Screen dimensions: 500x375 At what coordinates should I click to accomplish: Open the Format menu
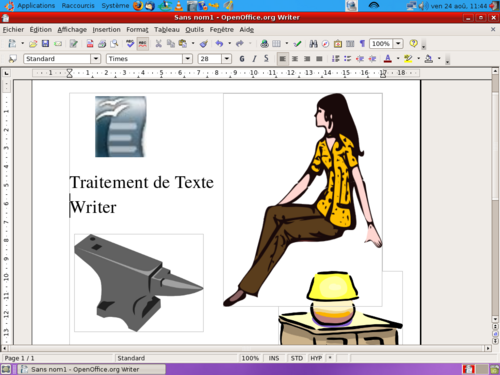click(137, 30)
